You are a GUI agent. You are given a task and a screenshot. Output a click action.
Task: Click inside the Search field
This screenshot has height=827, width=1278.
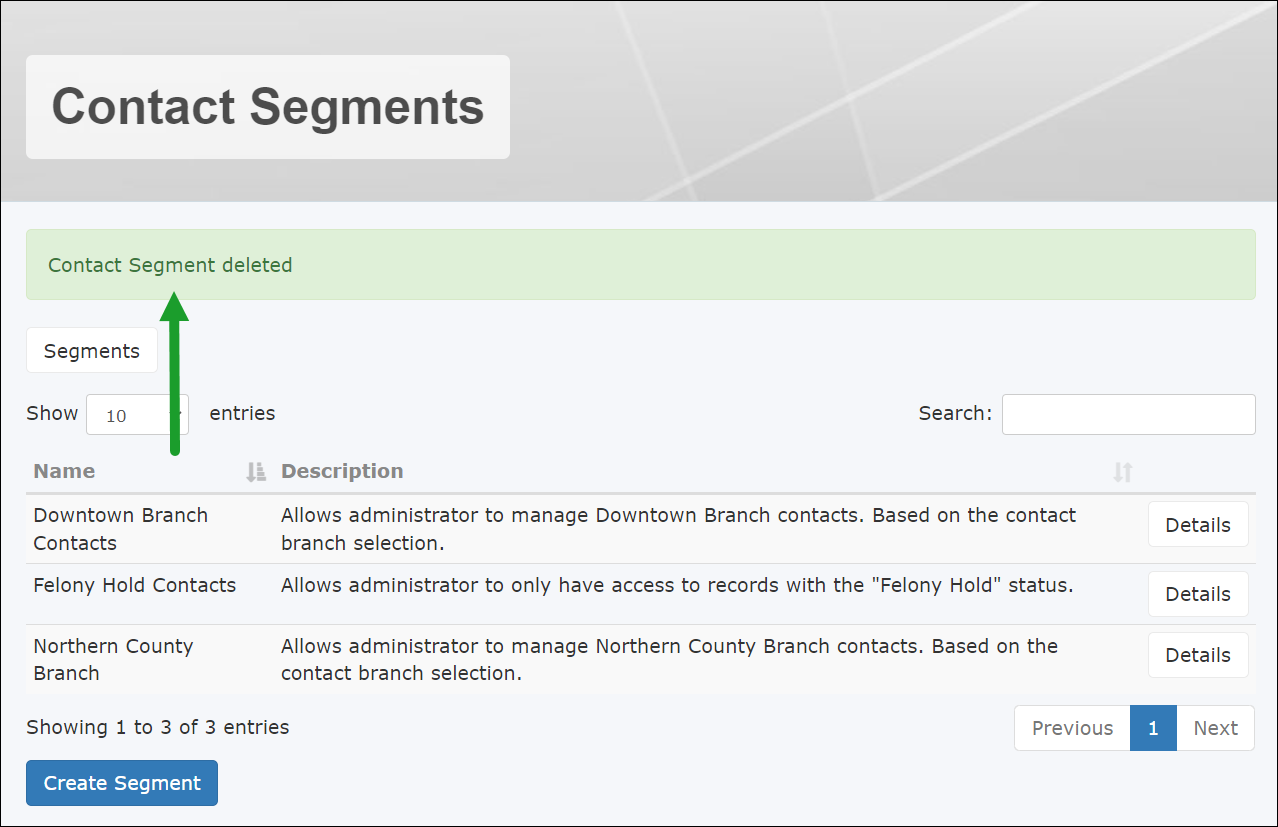1127,414
